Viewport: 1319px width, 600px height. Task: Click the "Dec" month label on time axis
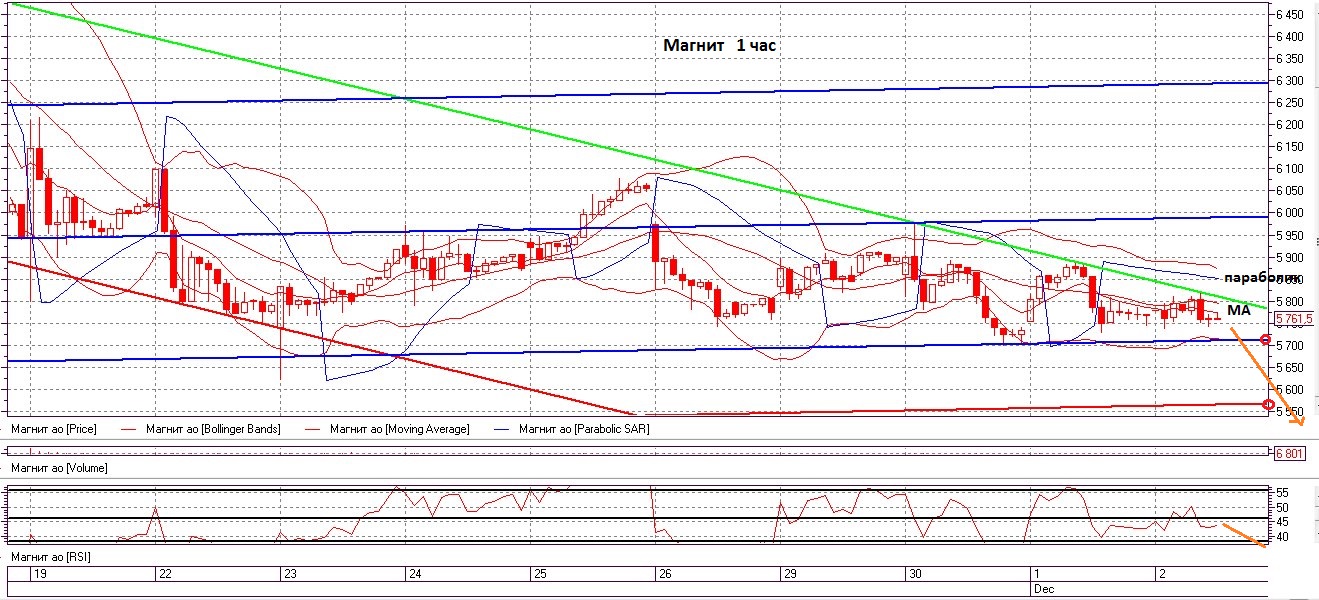point(1043,589)
